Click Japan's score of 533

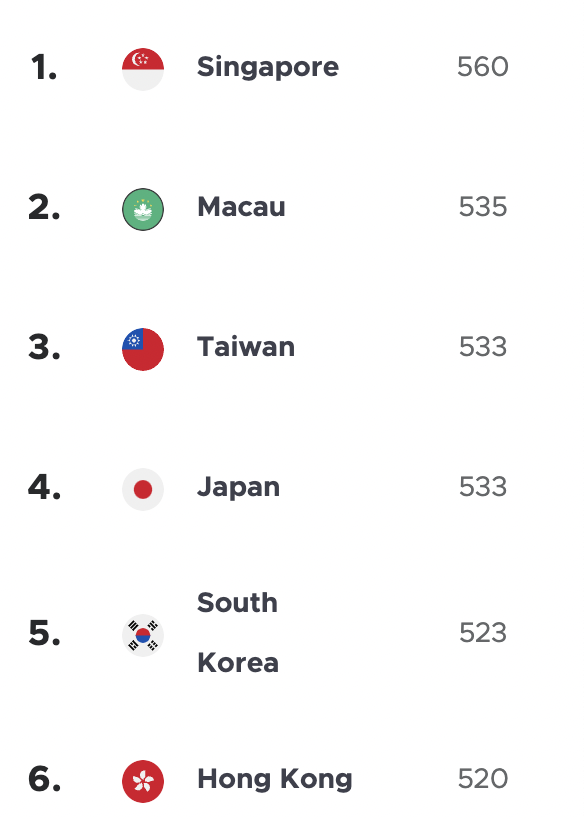point(483,487)
